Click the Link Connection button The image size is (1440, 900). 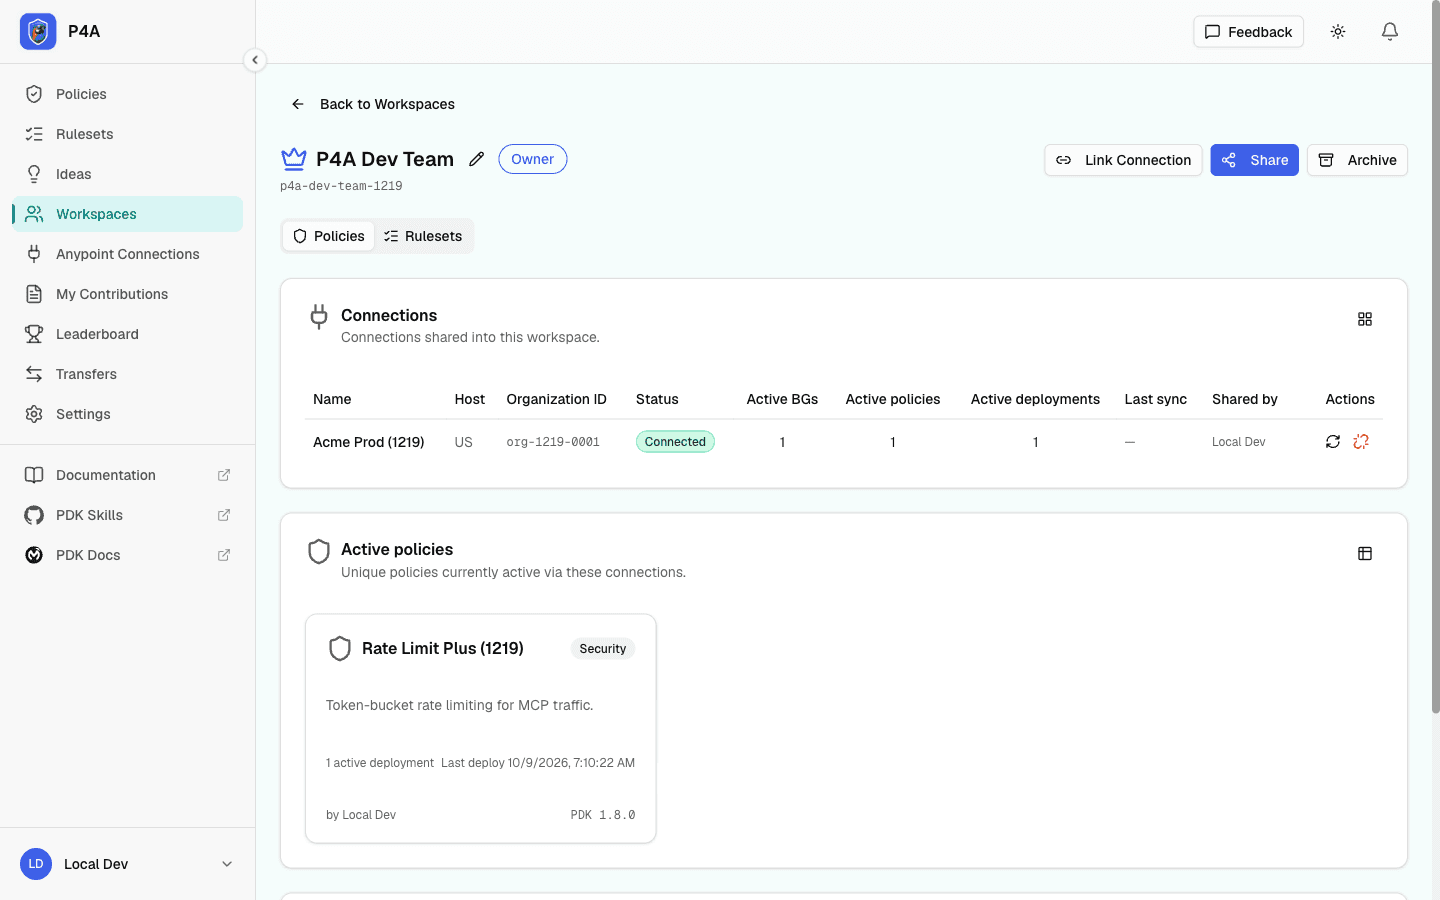[x=1123, y=160]
